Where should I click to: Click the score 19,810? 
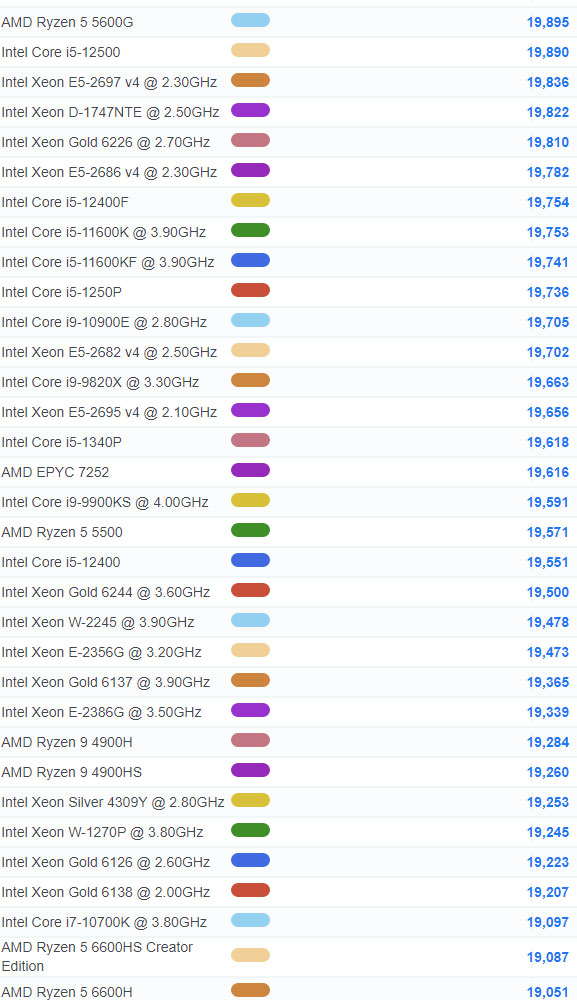548,142
